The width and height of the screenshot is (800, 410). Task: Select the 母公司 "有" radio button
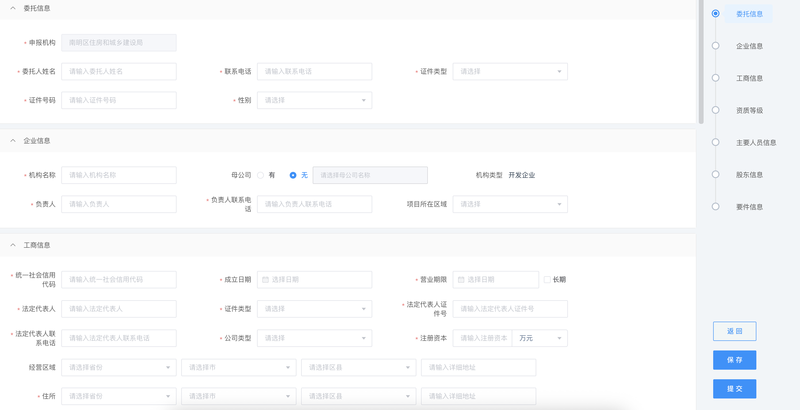[x=260, y=175]
